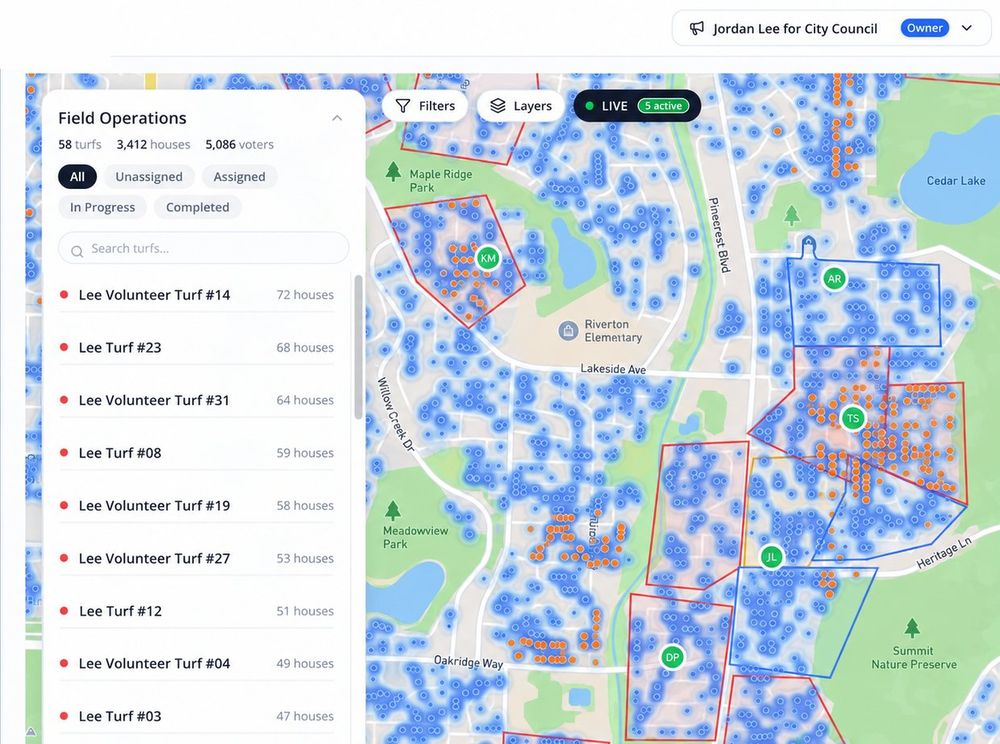Open the DP canvasser marker
The width and height of the screenshot is (1000, 744).
[x=672, y=657]
